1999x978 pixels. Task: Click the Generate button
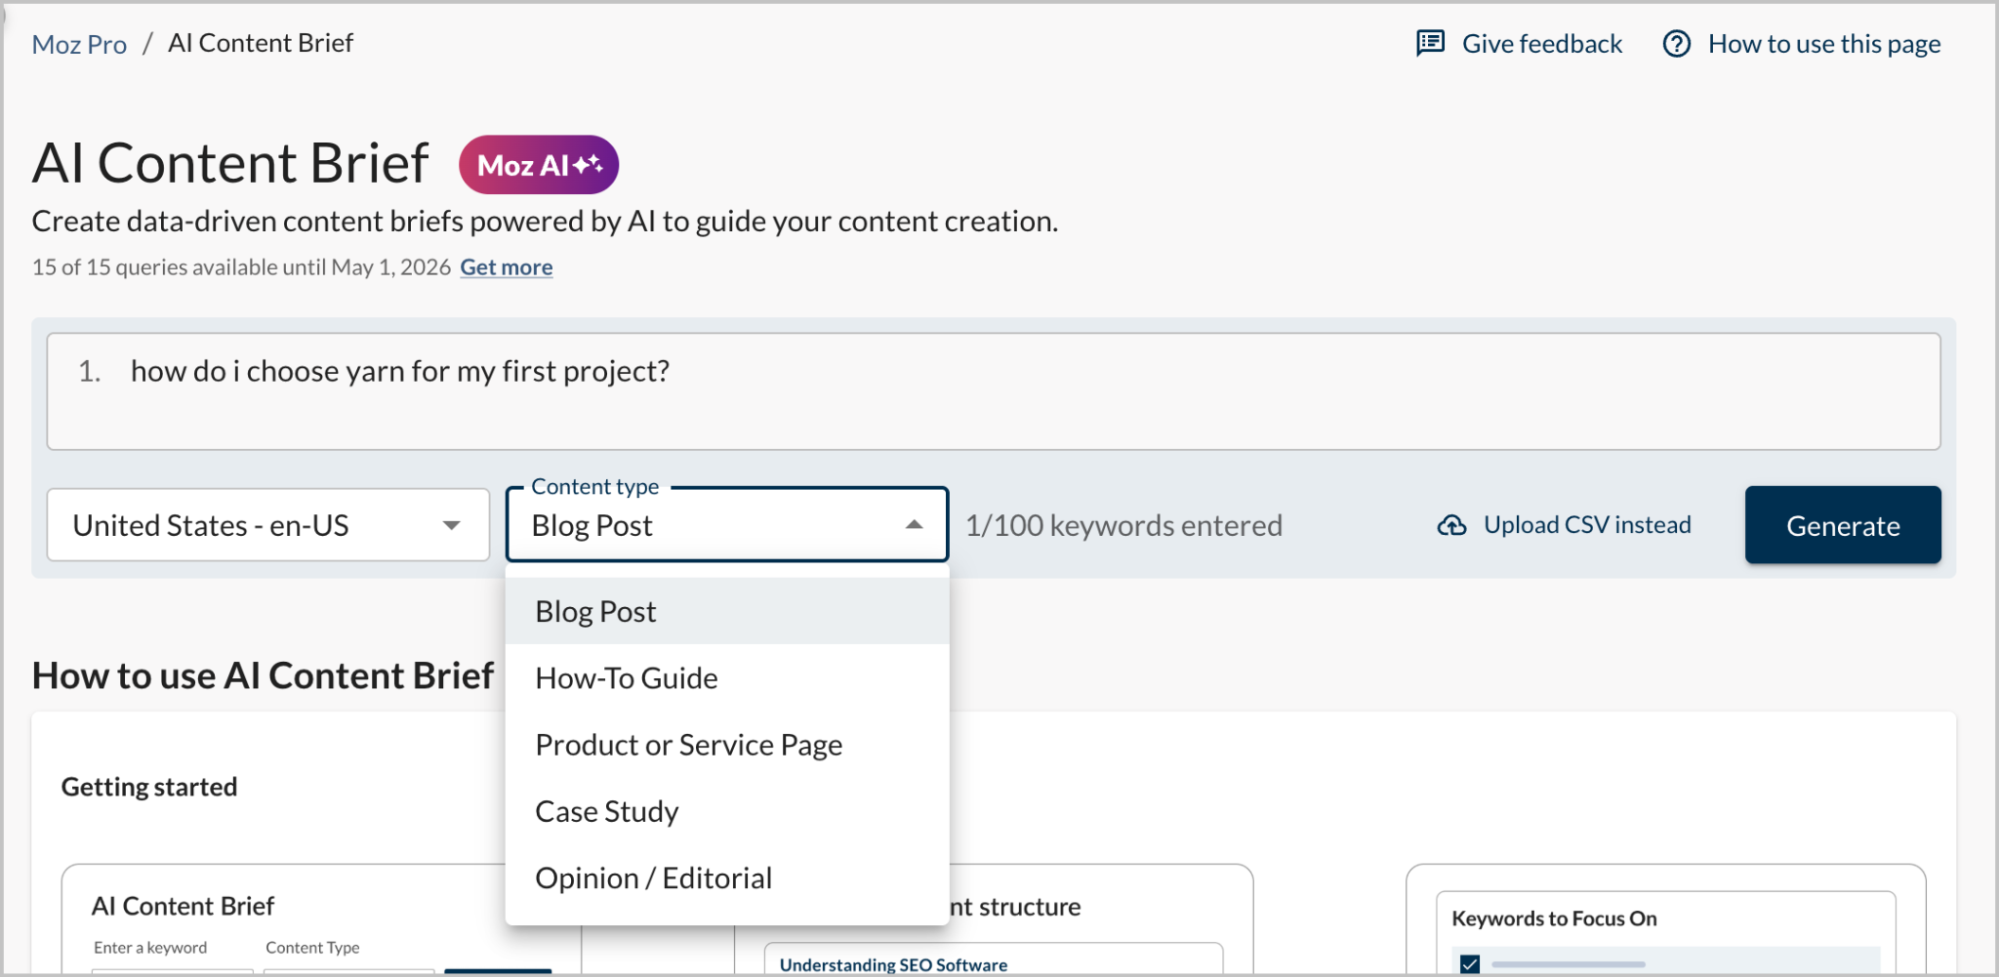coord(1842,525)
